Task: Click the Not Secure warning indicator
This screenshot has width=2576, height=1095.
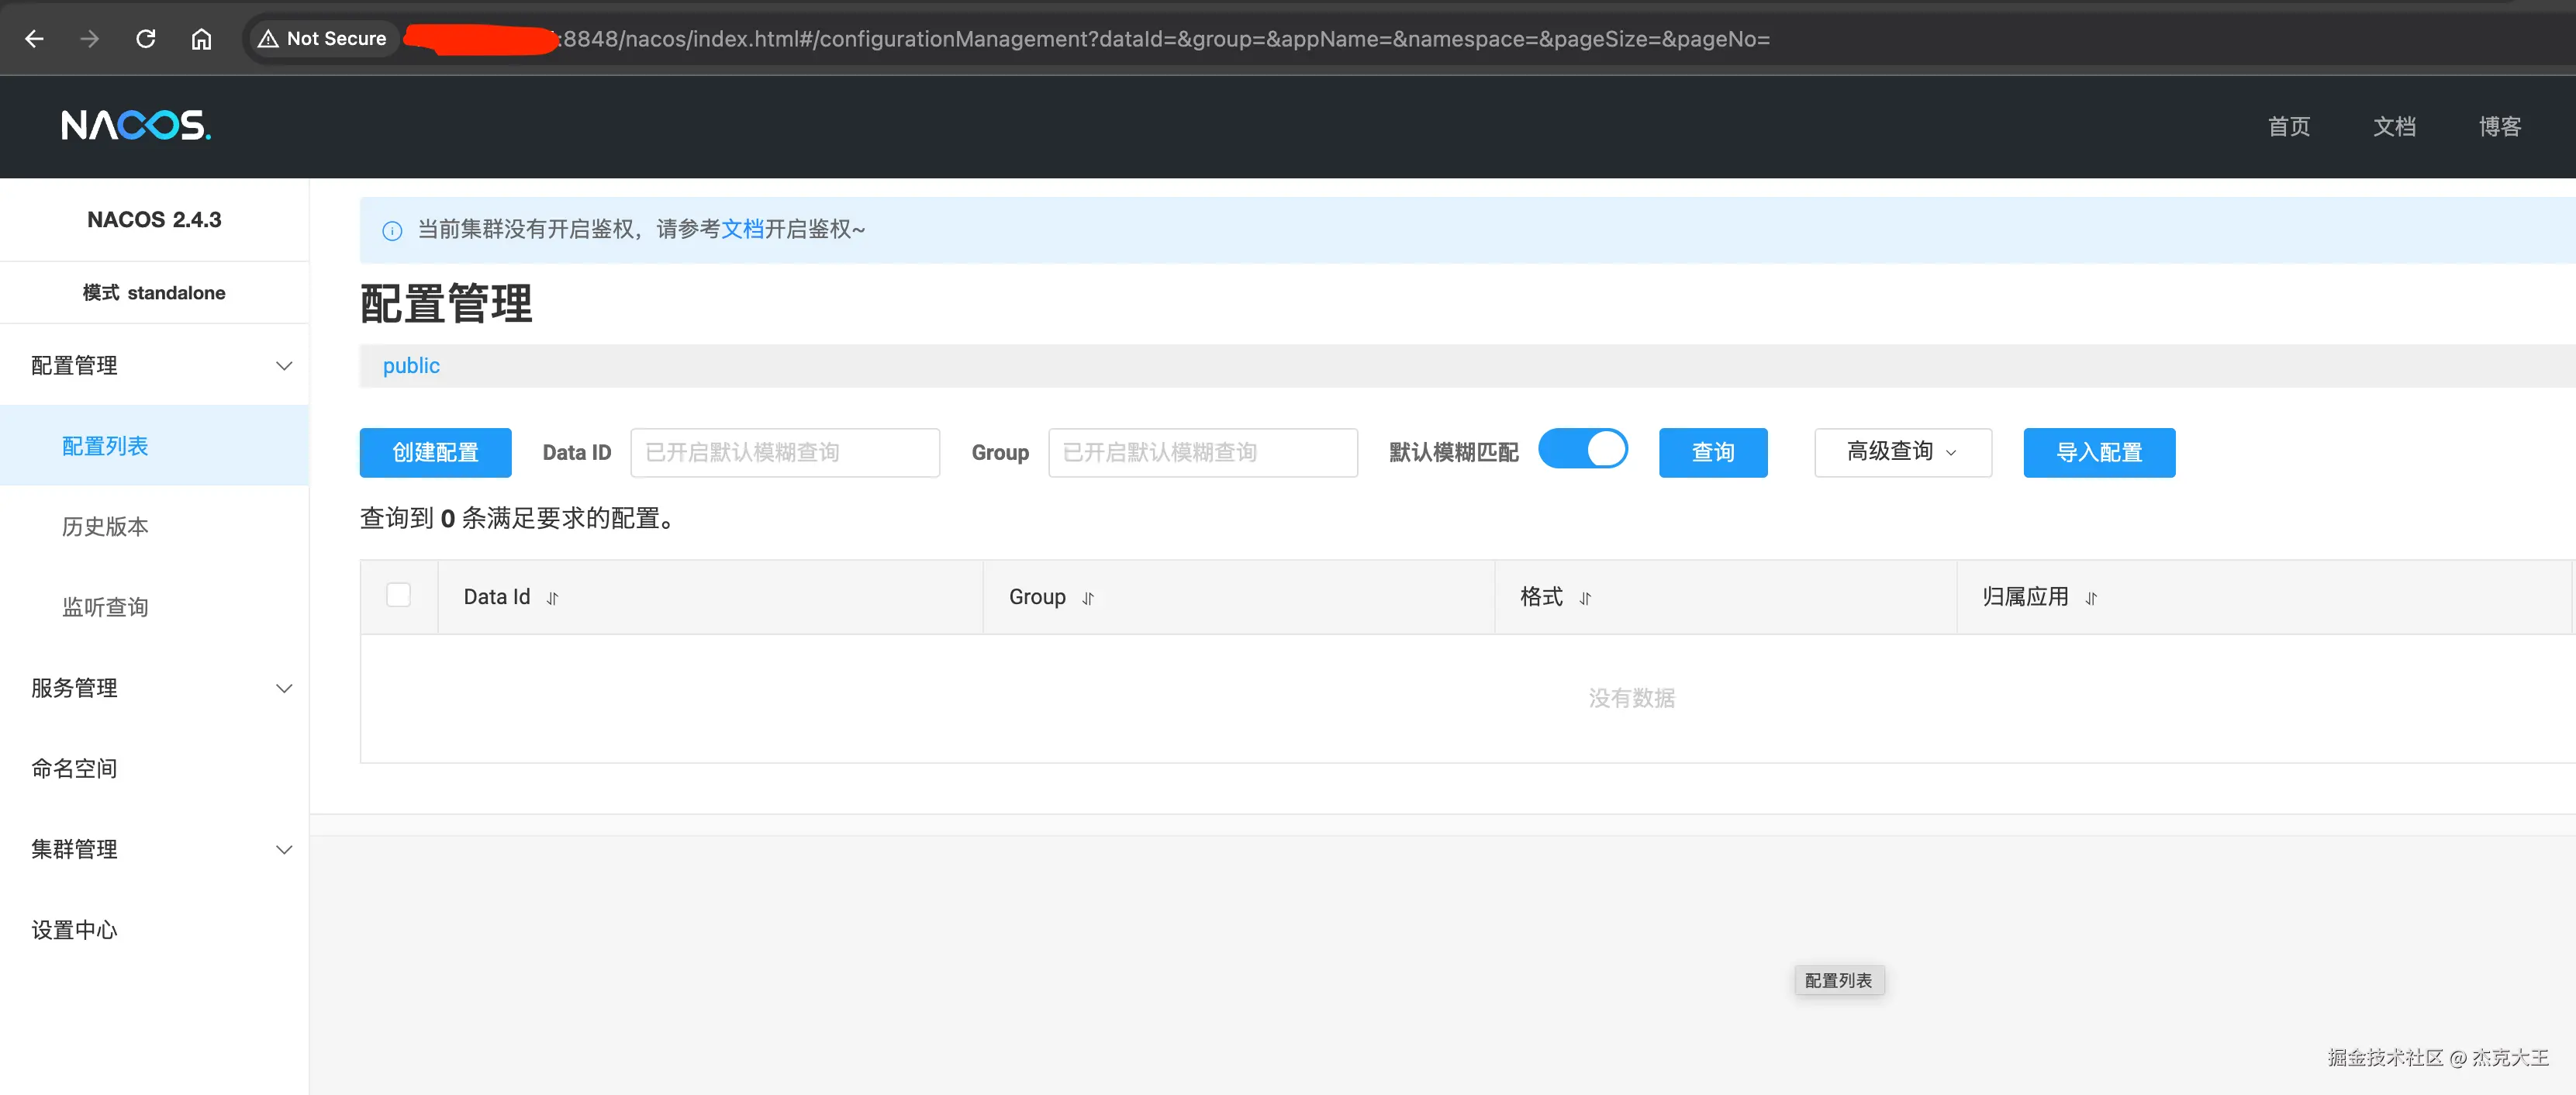Action: click(x=322, y=38)
